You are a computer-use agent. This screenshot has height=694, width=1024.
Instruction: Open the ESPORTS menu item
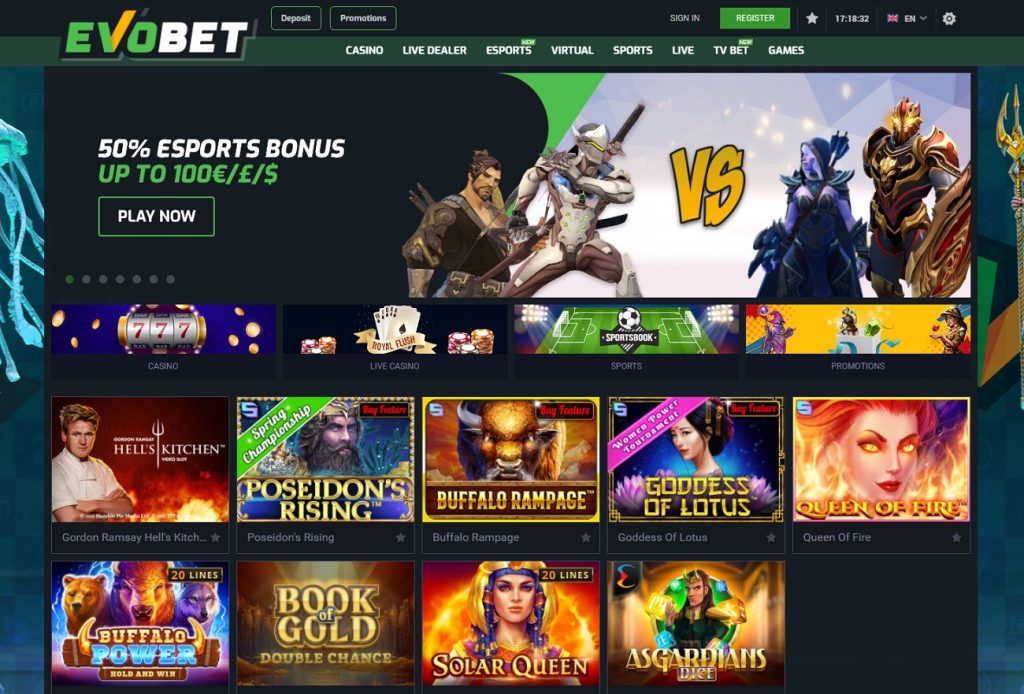pos(509,50)
